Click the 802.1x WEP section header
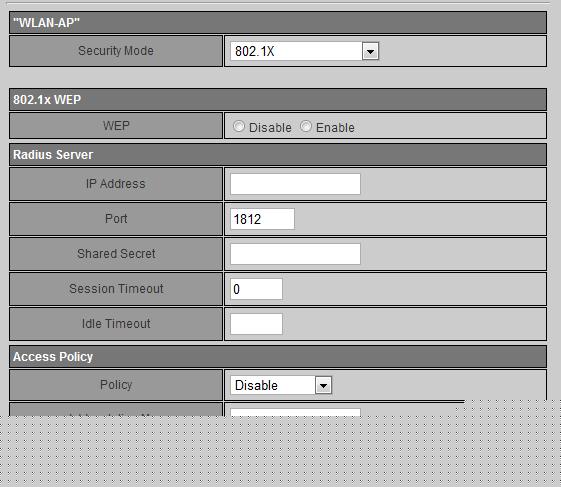This screenshot has height=487, width=561. [x=278, y=99]
